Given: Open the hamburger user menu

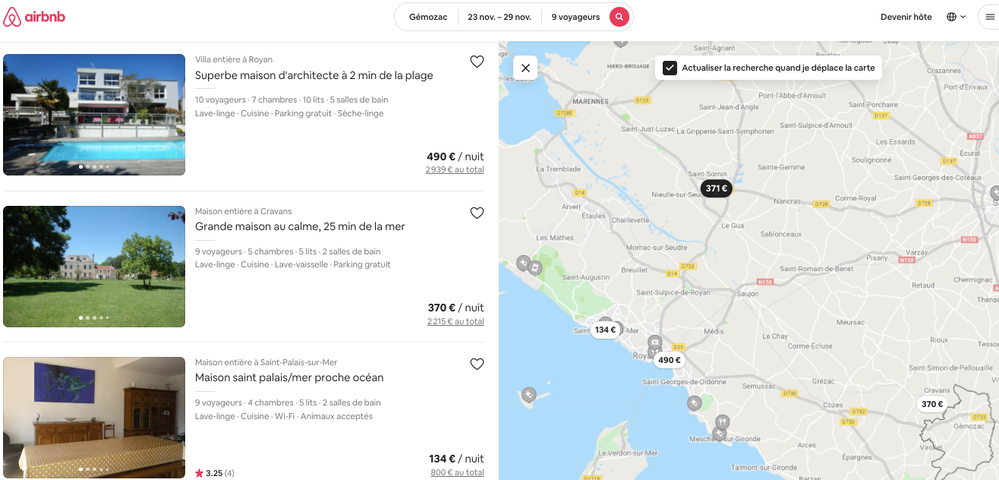Looking at the screenshot, I should 990,17.
